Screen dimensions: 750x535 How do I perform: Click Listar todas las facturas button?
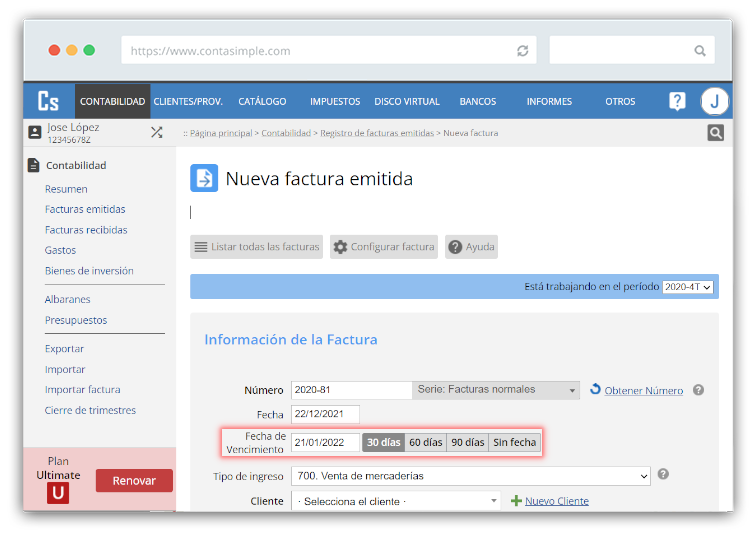point(256,247)
